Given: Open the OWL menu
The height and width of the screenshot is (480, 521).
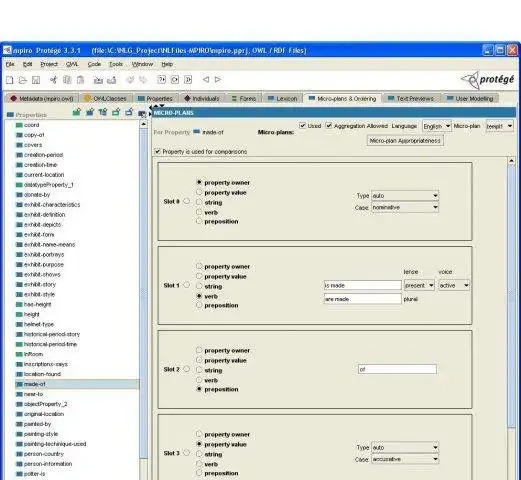Looking at the screenshot, I should tap(72, 64).
